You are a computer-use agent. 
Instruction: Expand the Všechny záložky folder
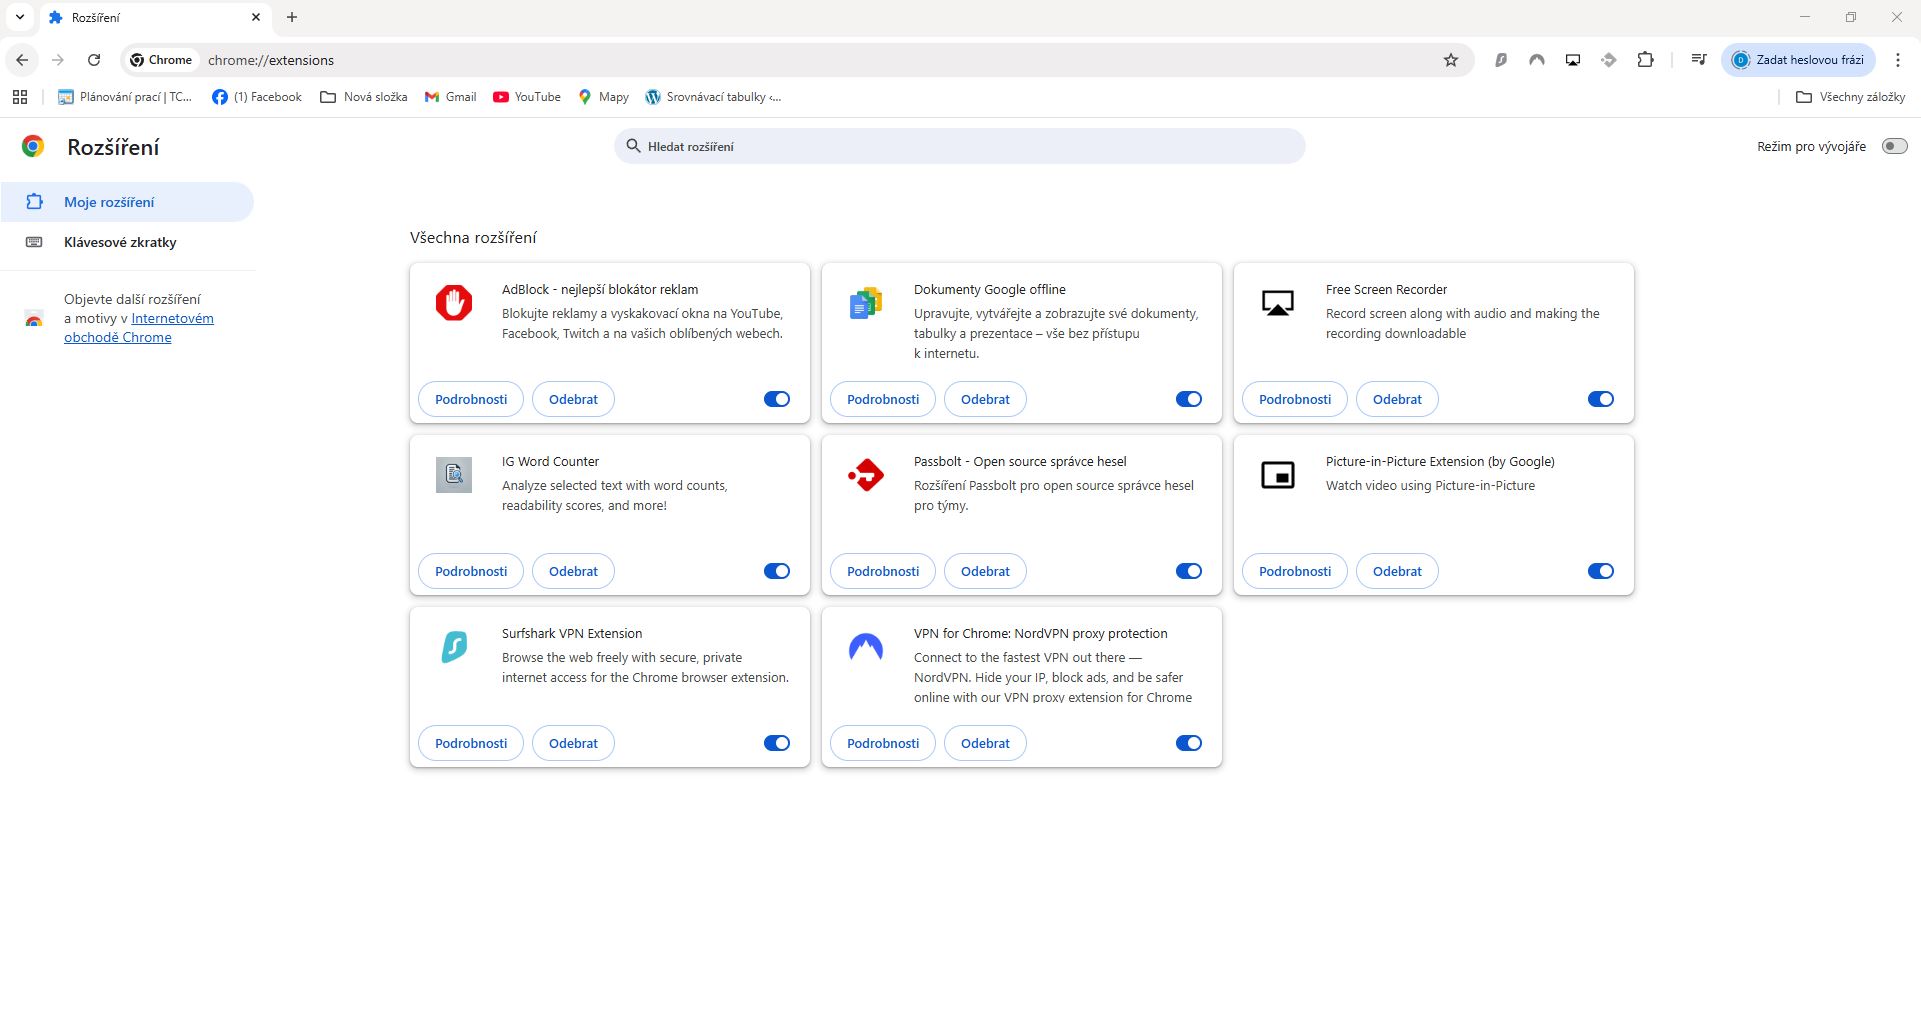pos(1851,97)
